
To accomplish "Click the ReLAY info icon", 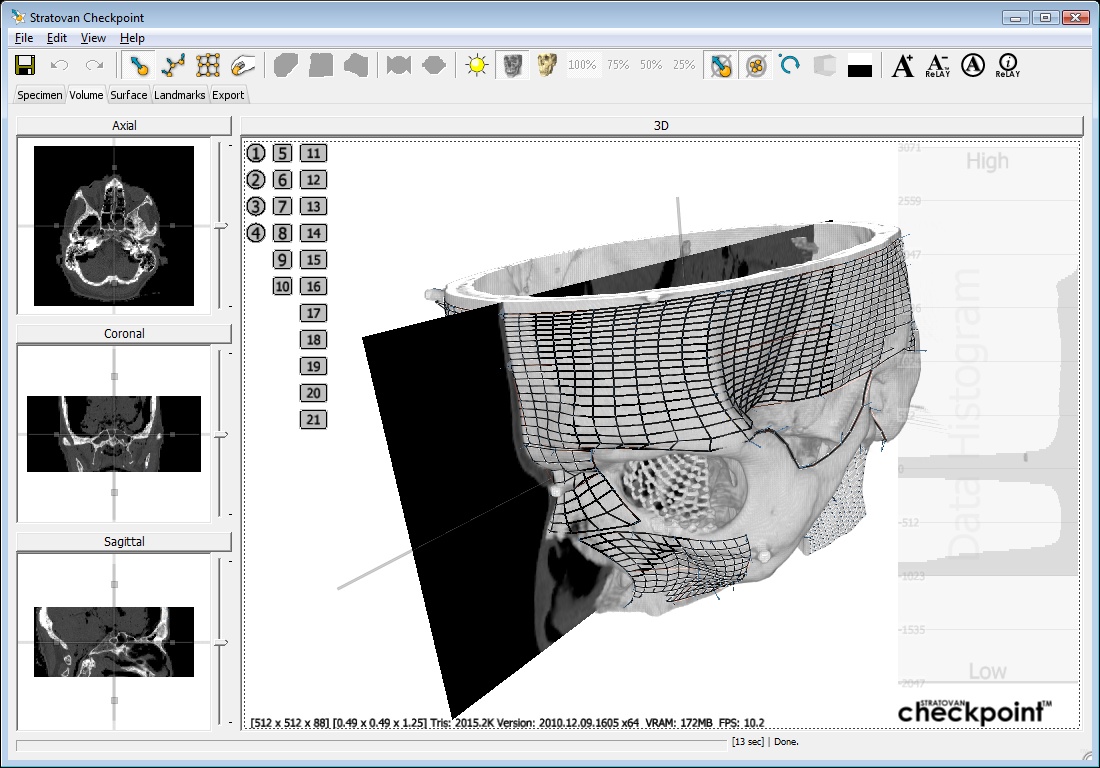I will [1006, 66].
